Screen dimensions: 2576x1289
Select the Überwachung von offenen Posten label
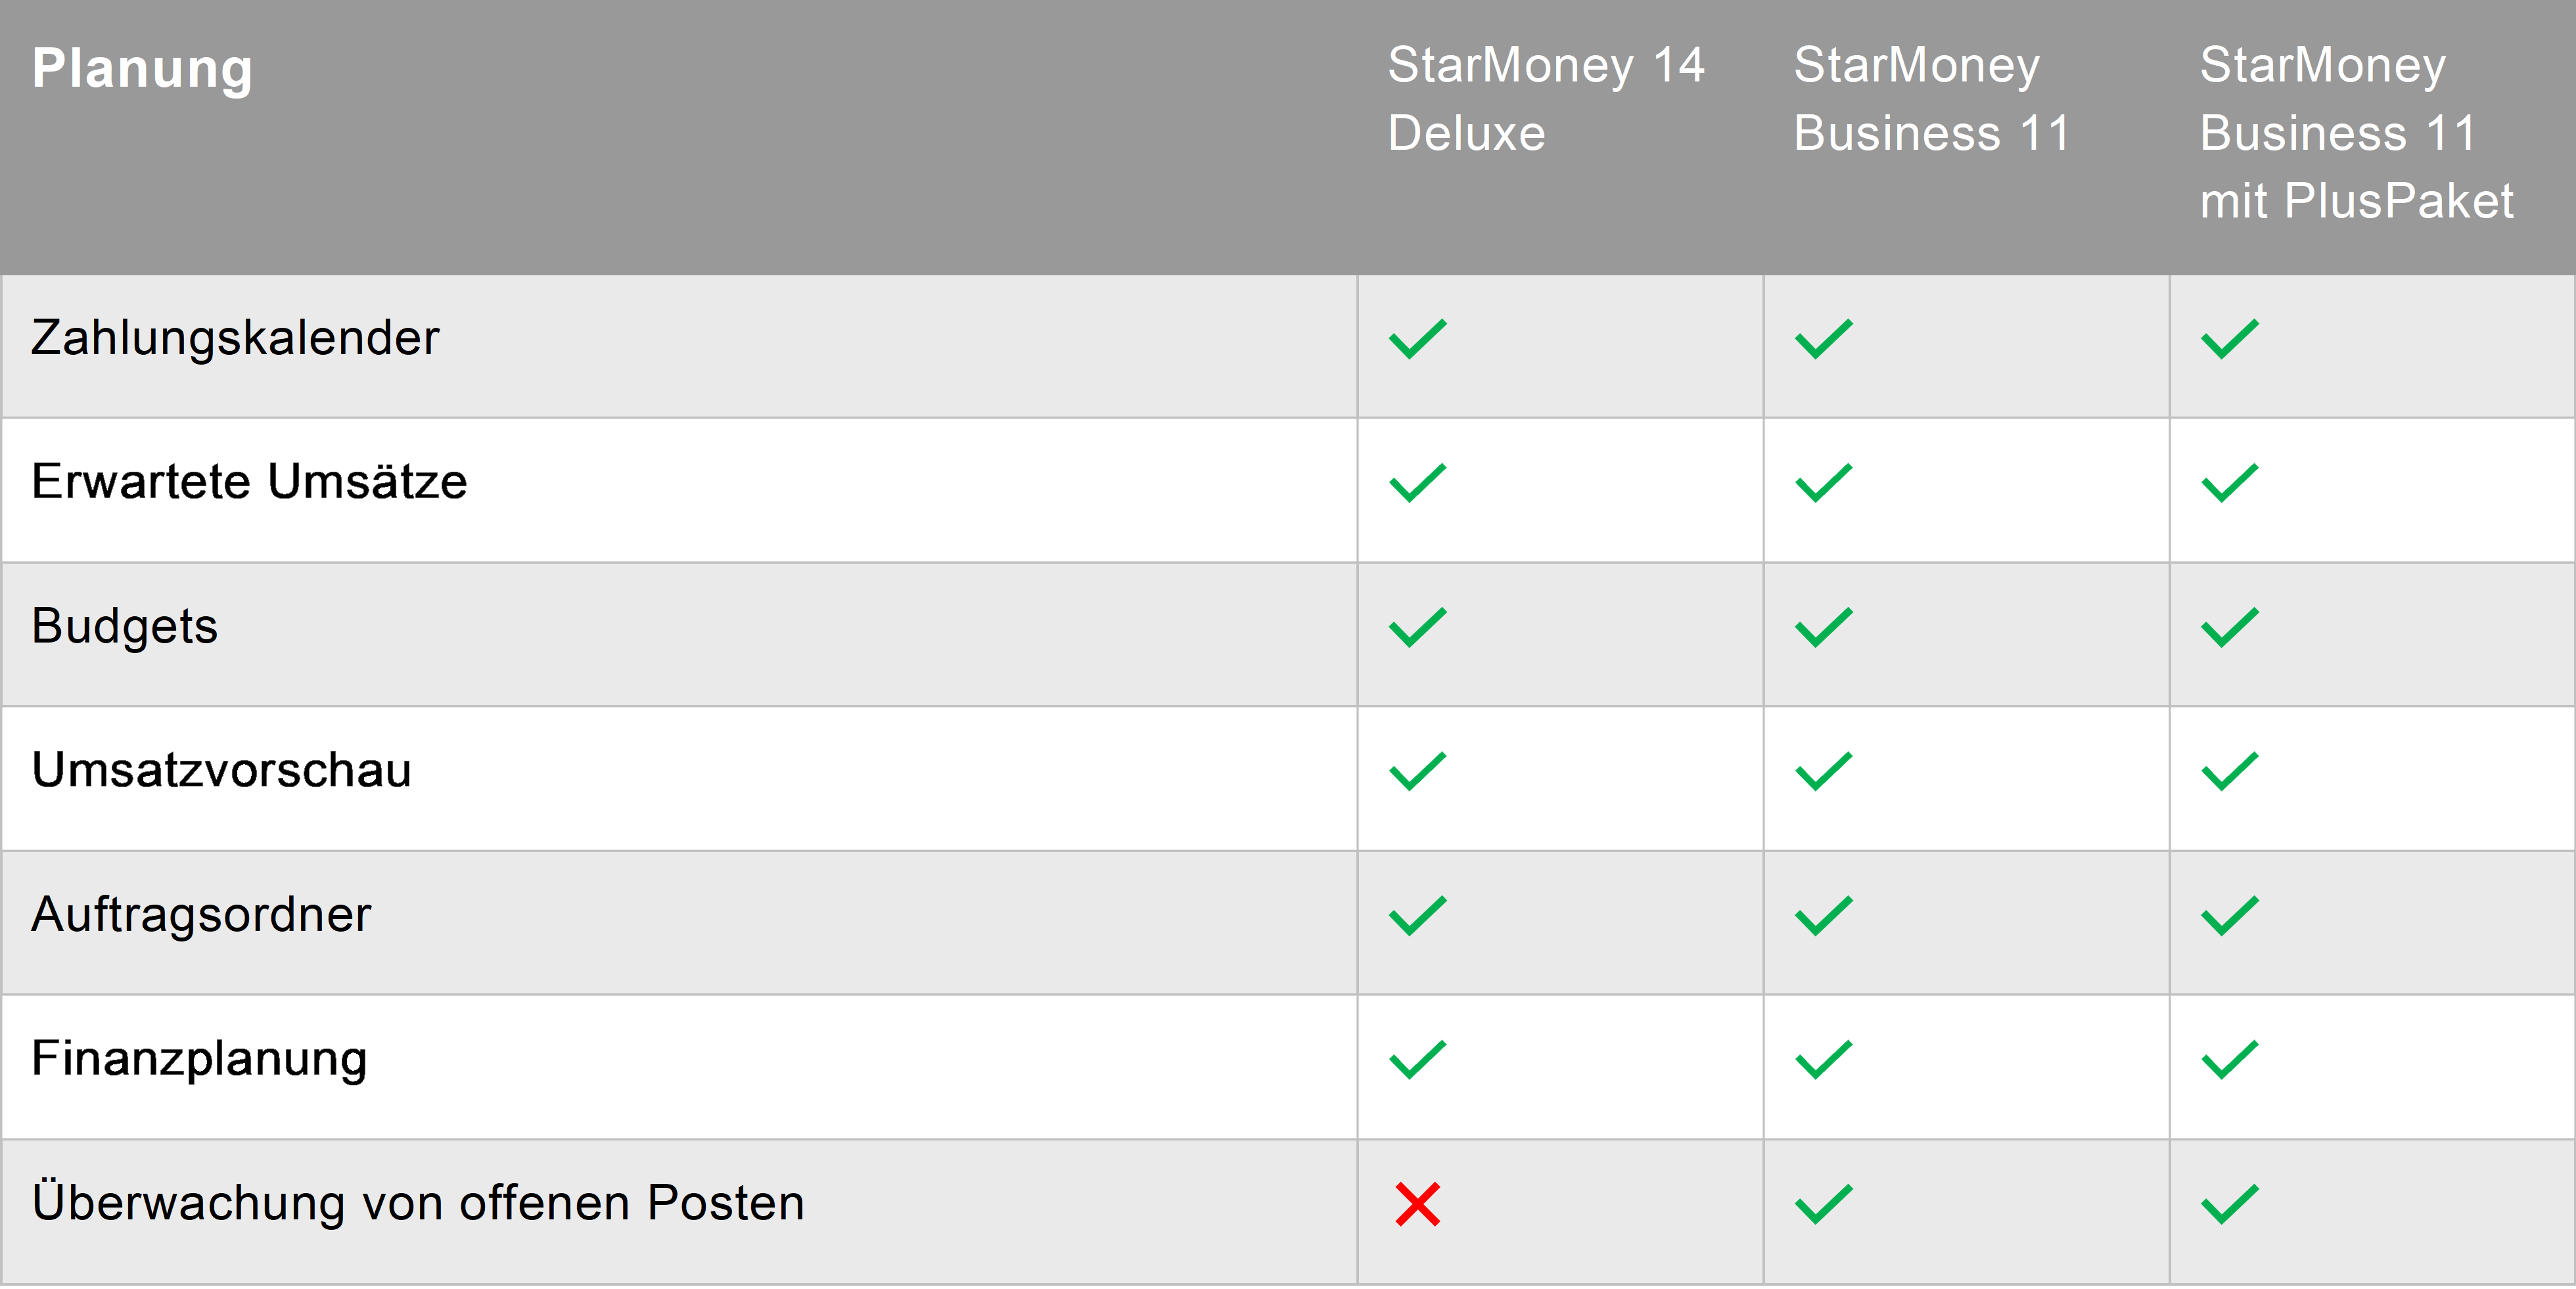(x=418, y=1203)
